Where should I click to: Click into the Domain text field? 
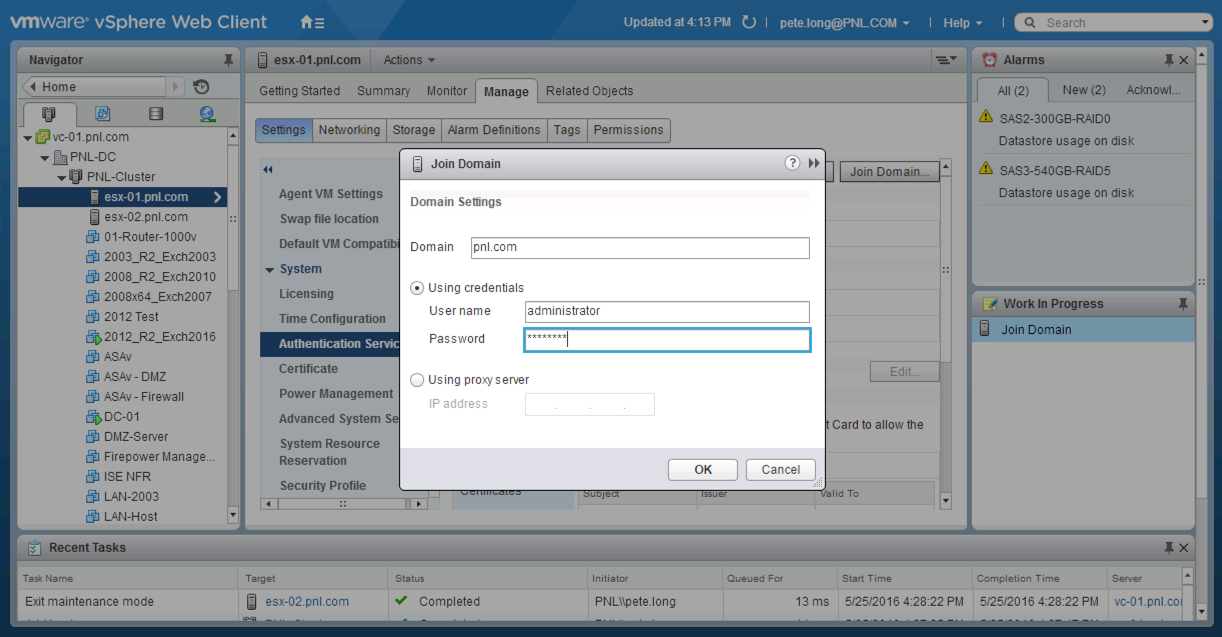click(640, 247)
